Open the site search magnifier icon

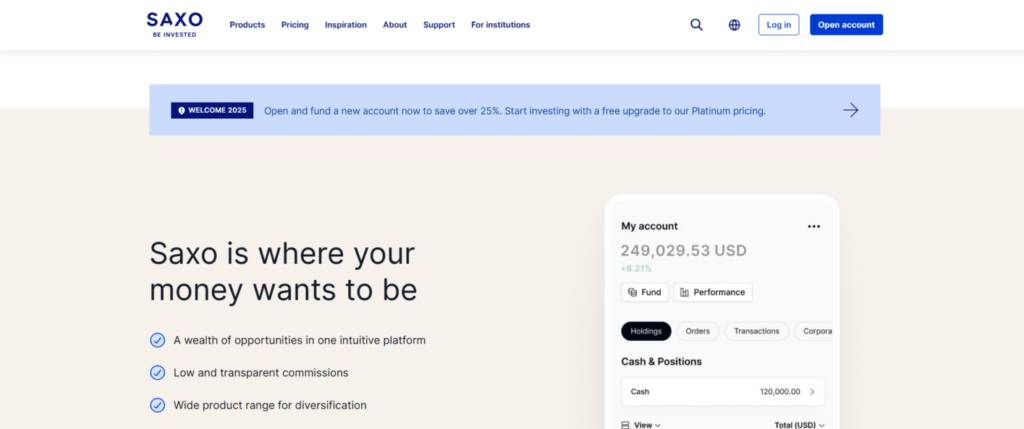697,25
